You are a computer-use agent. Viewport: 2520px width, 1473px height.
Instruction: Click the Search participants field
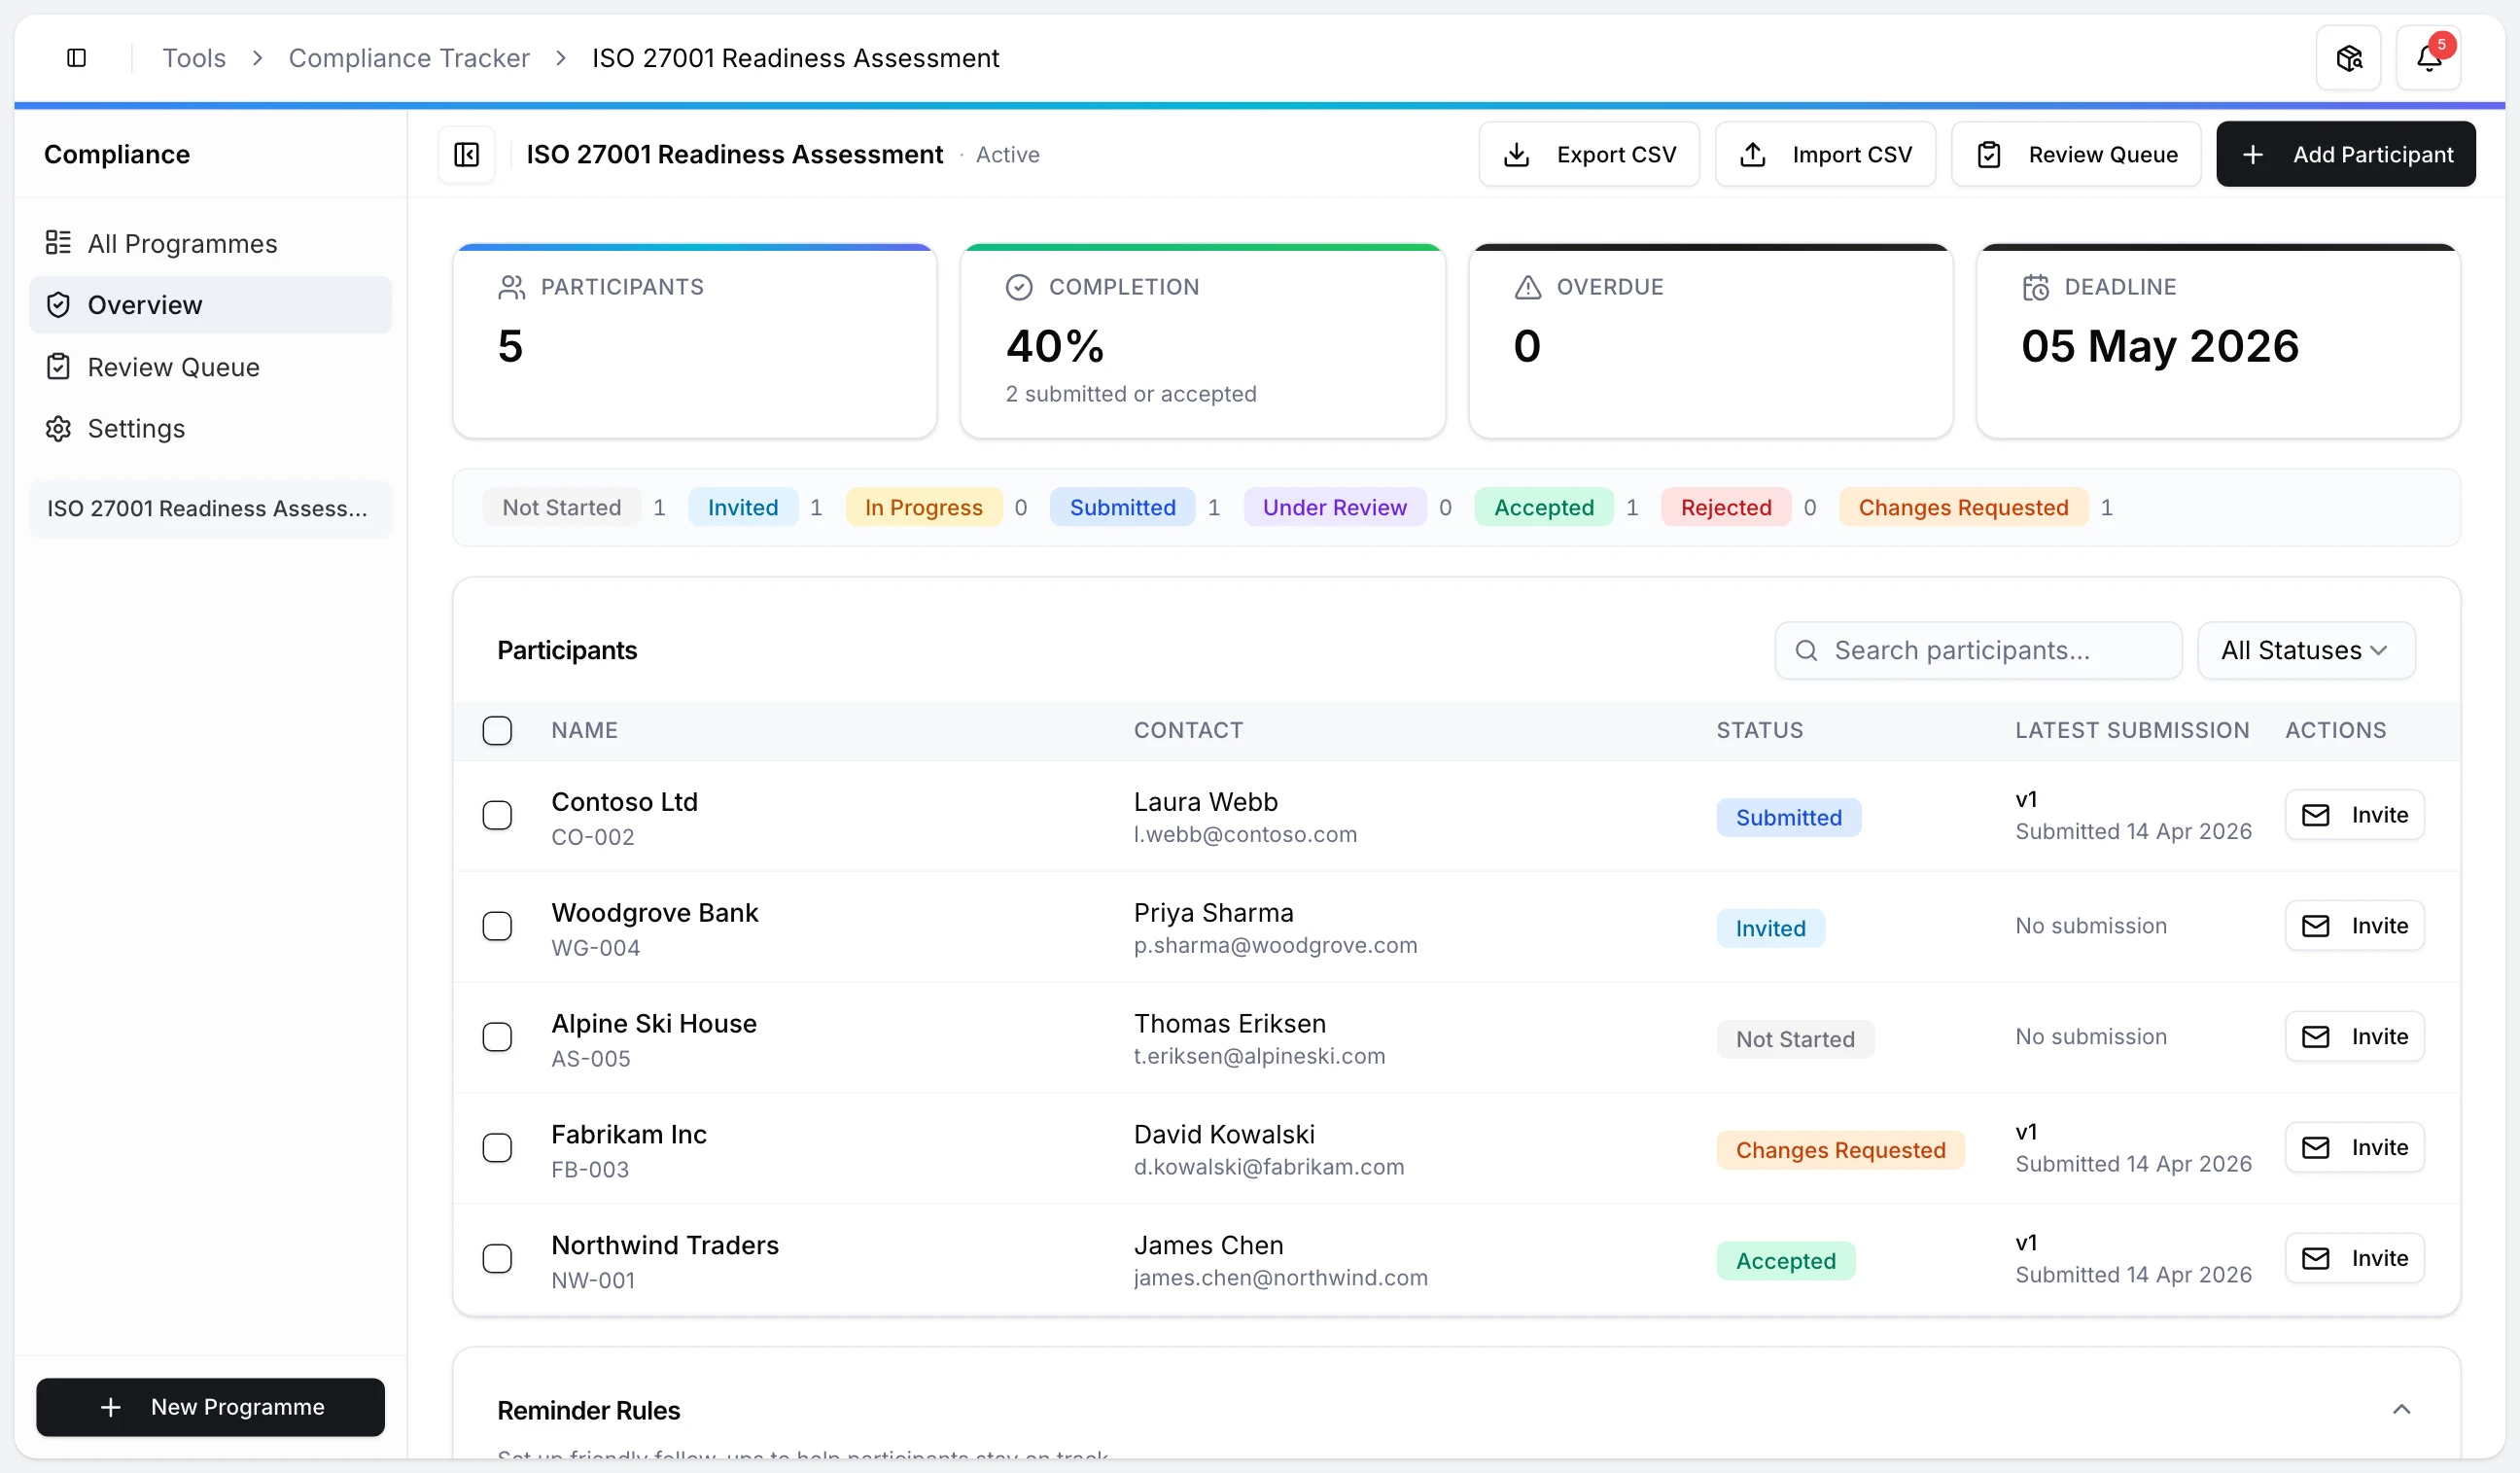click(x=1977, y=650)
